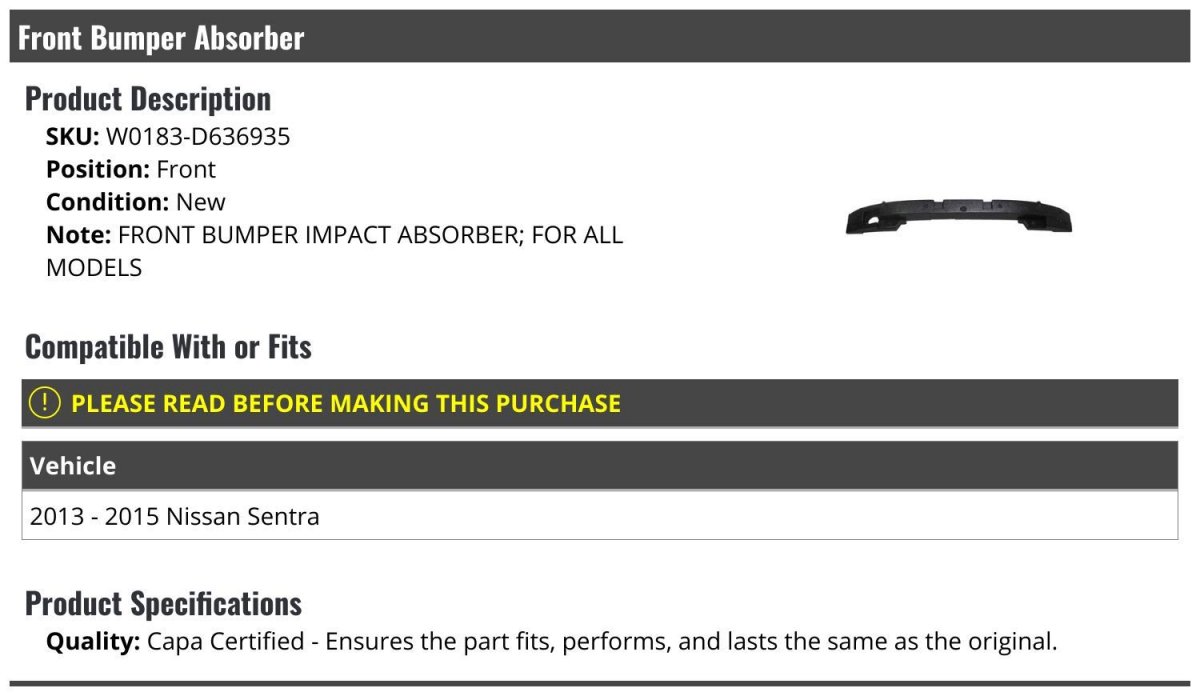Select the Front Bumper Absorber title bar
This screenshot has width=1200, height=696.
click(x=600, y=37)
